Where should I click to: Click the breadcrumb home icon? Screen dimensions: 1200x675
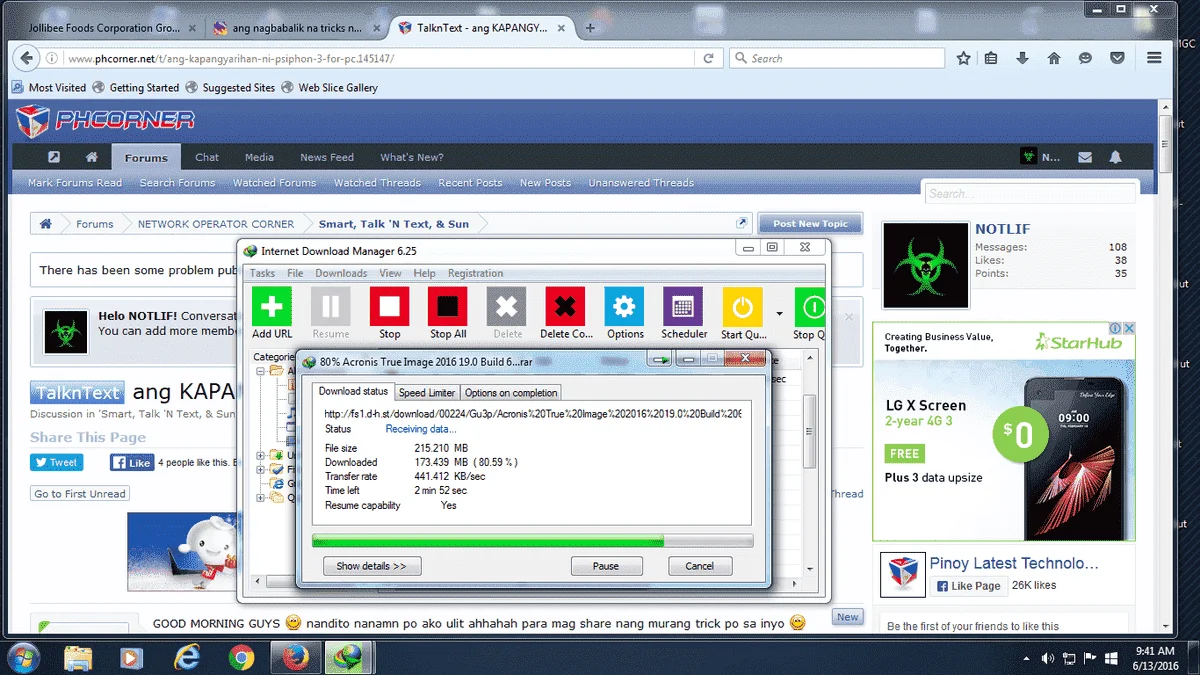pos(45,224)
